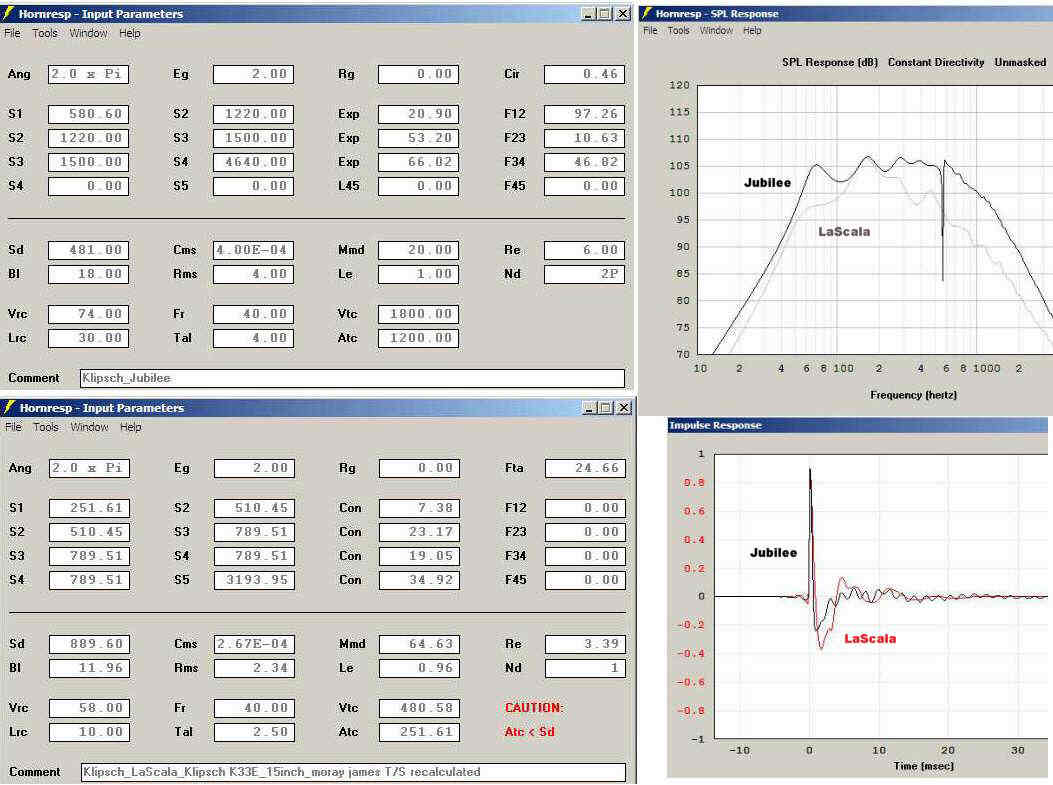Click the Bl field showing 11.96
This screenshot has height=785, width=1053.
(89, 669)
